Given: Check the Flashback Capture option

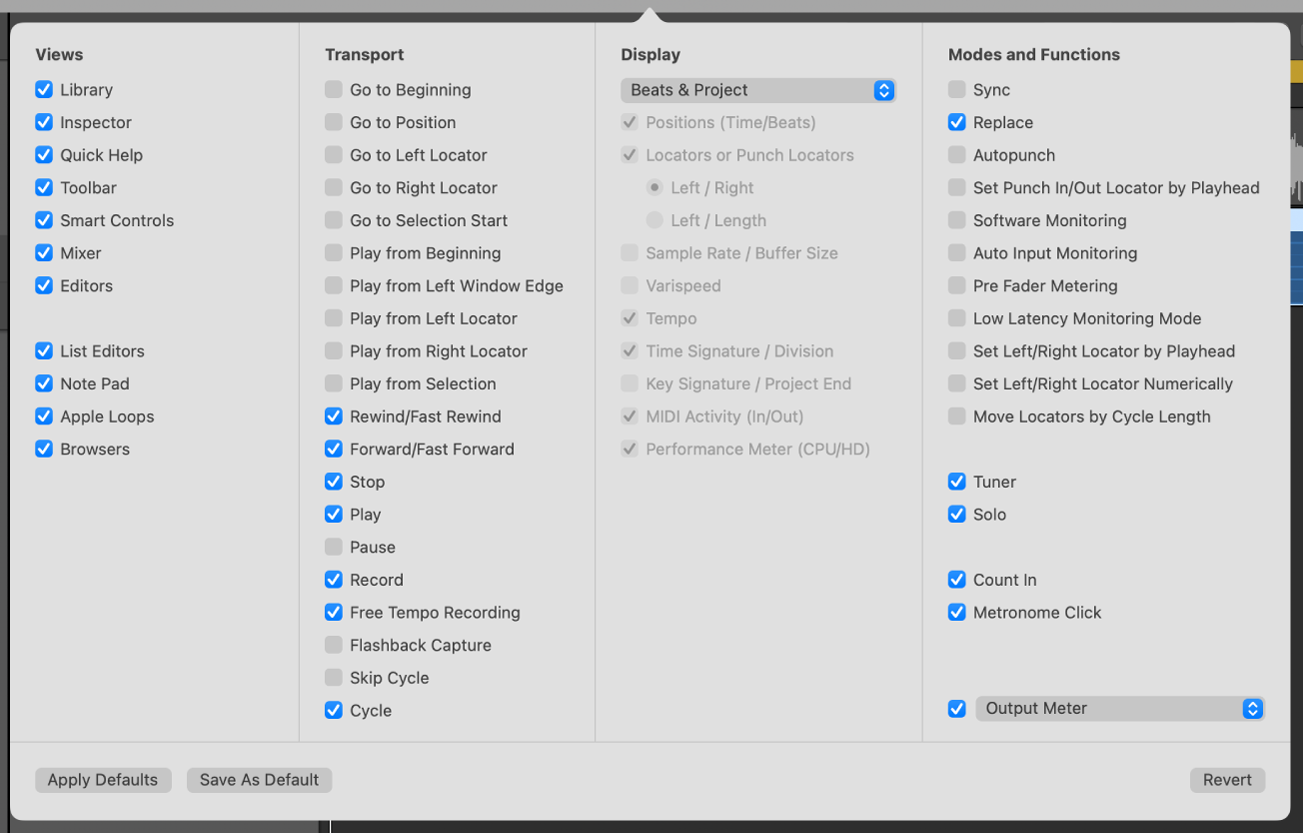Looking at the screenshot, I should (333, 645).
